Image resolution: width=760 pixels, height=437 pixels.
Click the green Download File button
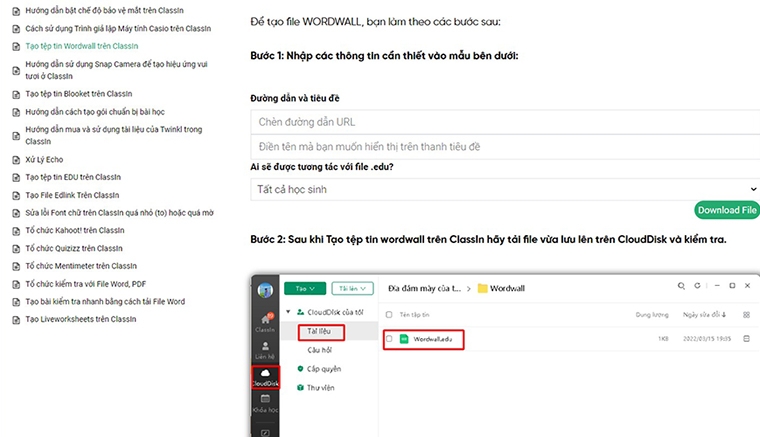tap(727, 210)
